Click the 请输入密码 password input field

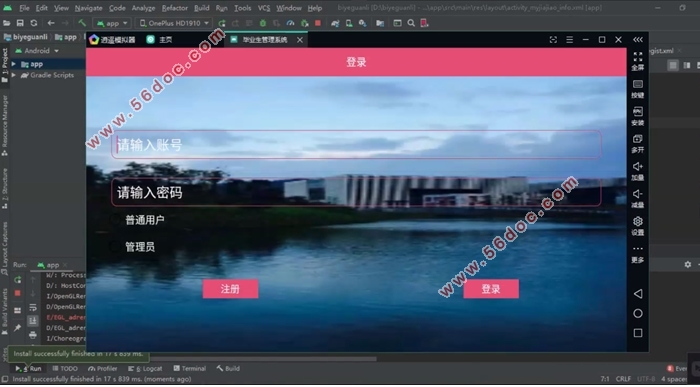point(356,192)
